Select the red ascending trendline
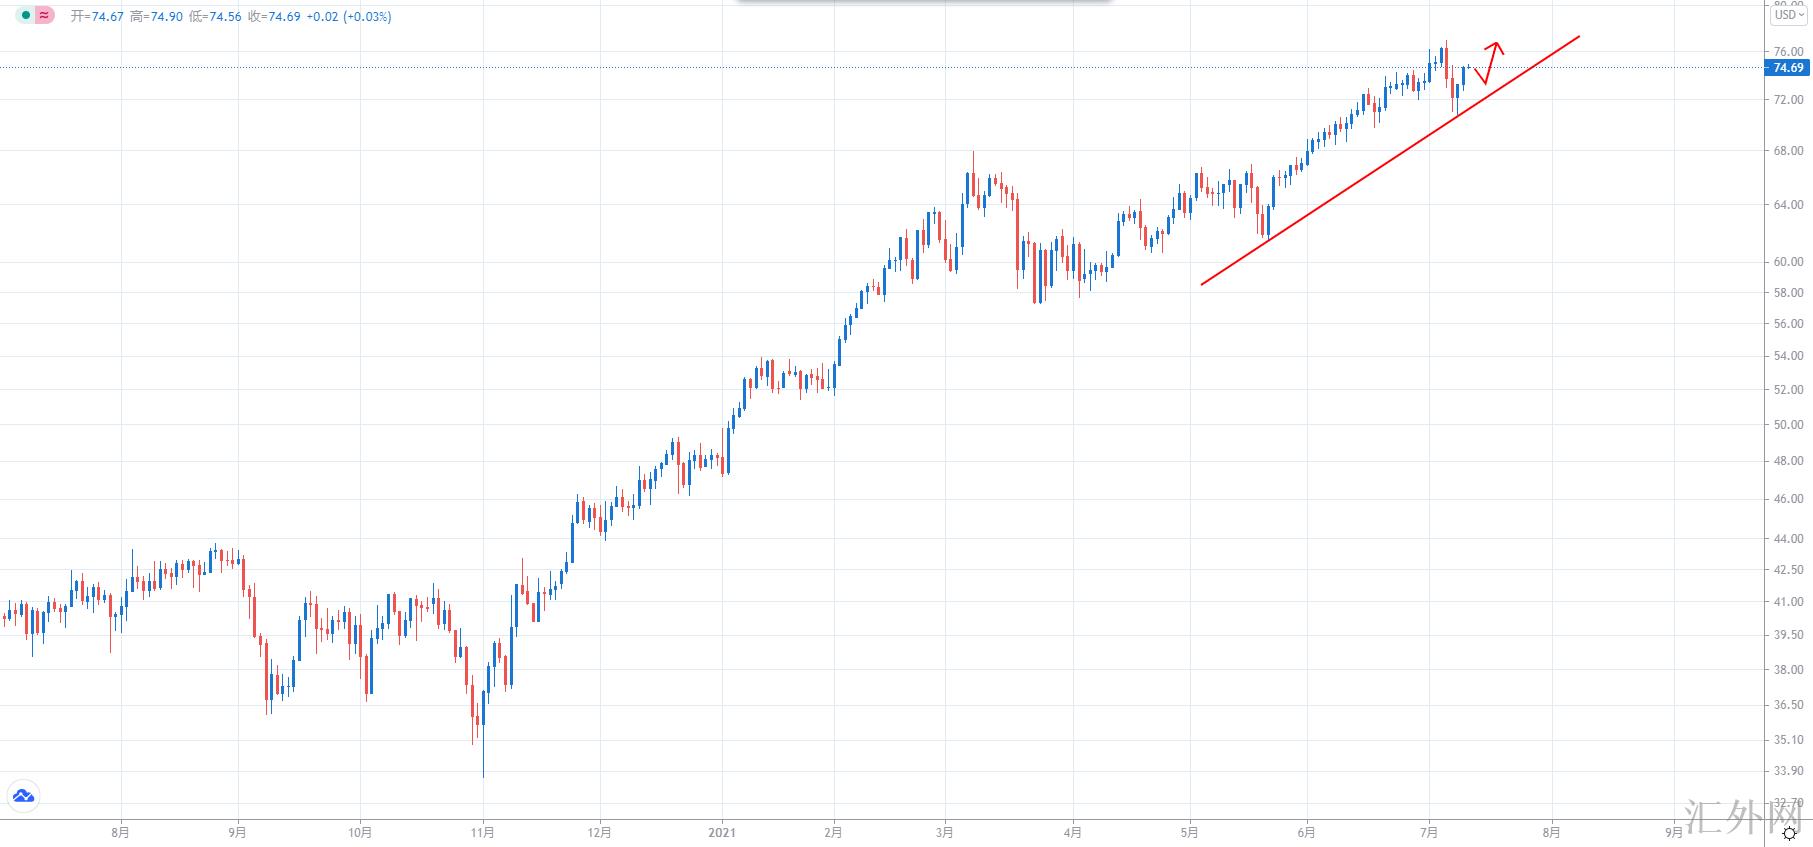The image size is (1813, 847). pyautogui.click(x=1390, y=160)
